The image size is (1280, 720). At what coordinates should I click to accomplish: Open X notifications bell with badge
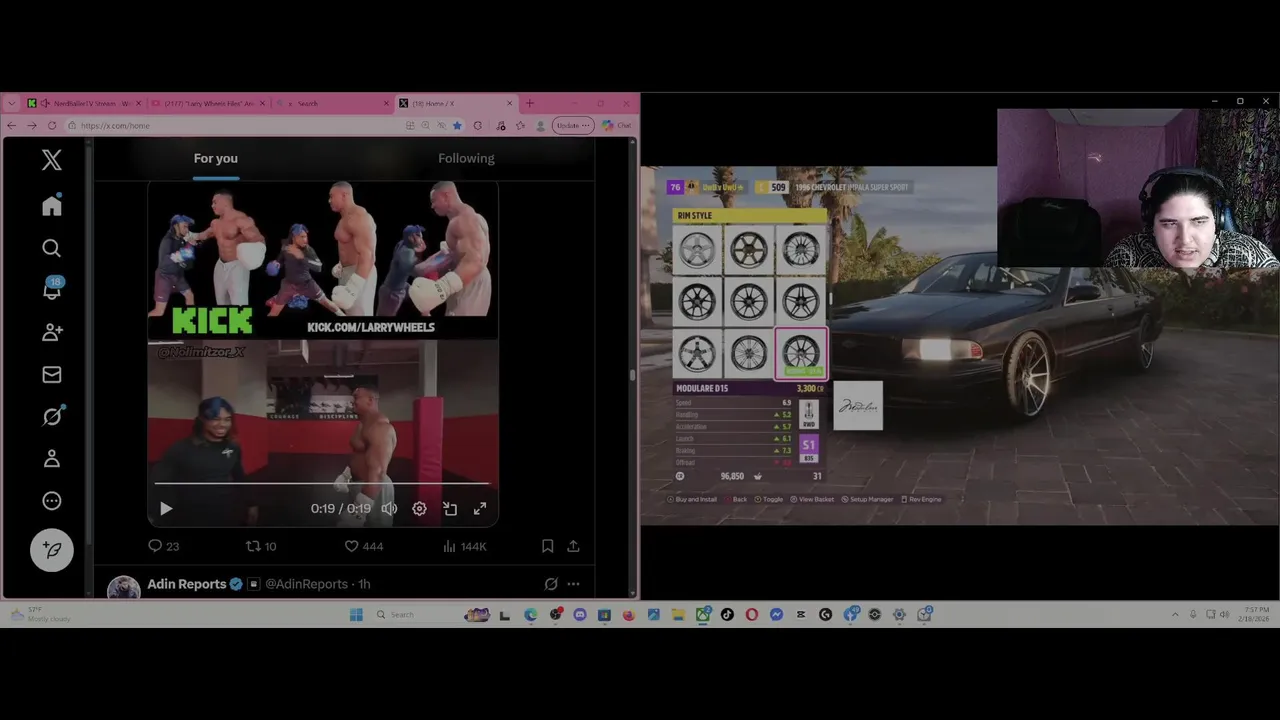(52, 290)
